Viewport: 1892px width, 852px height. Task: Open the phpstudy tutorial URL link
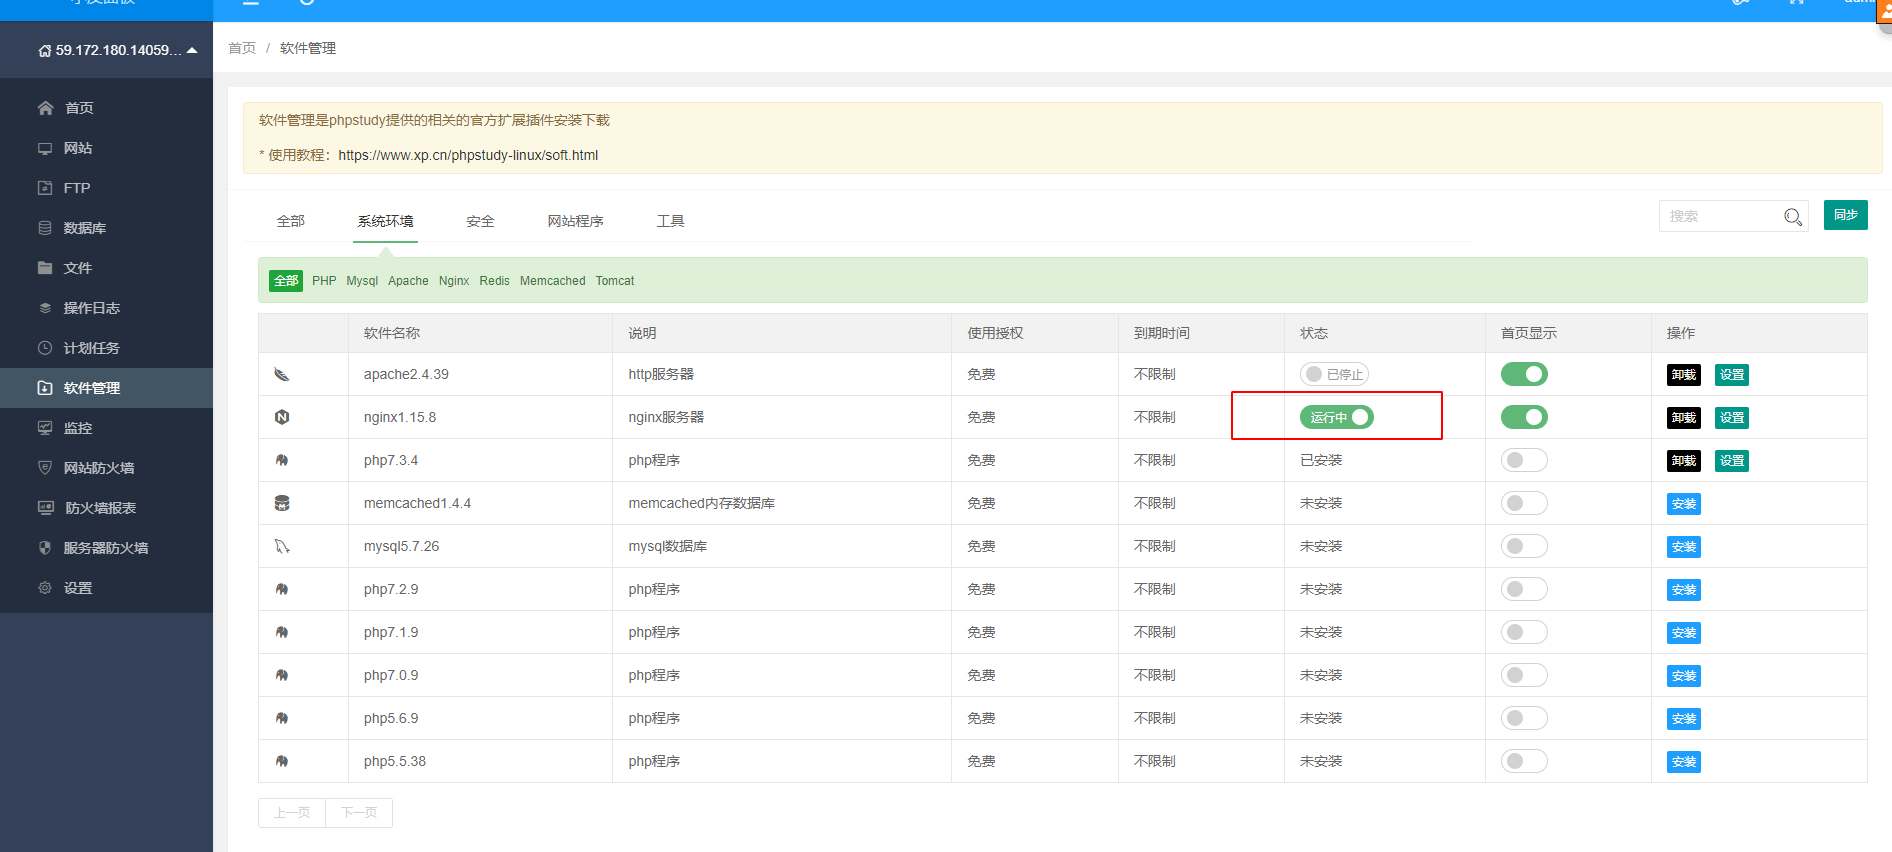(x=468, y=155)
